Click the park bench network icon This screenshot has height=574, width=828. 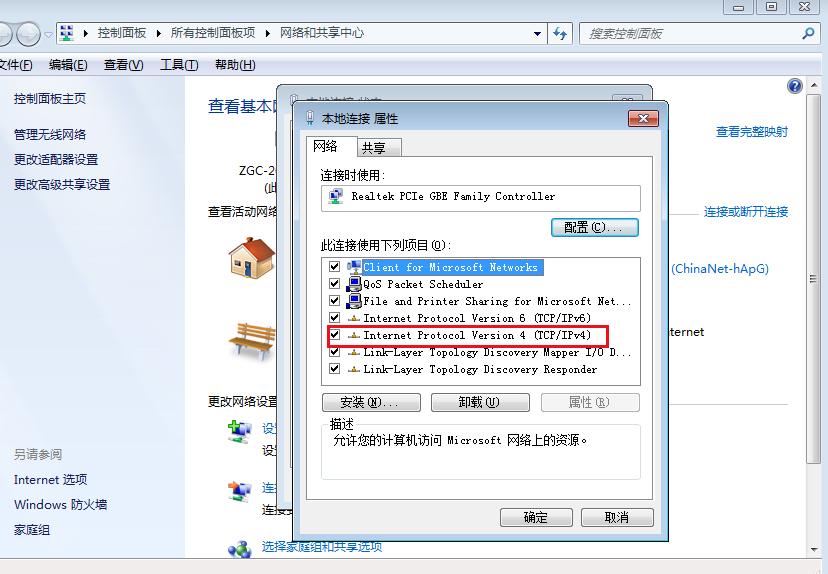point(252,341)
